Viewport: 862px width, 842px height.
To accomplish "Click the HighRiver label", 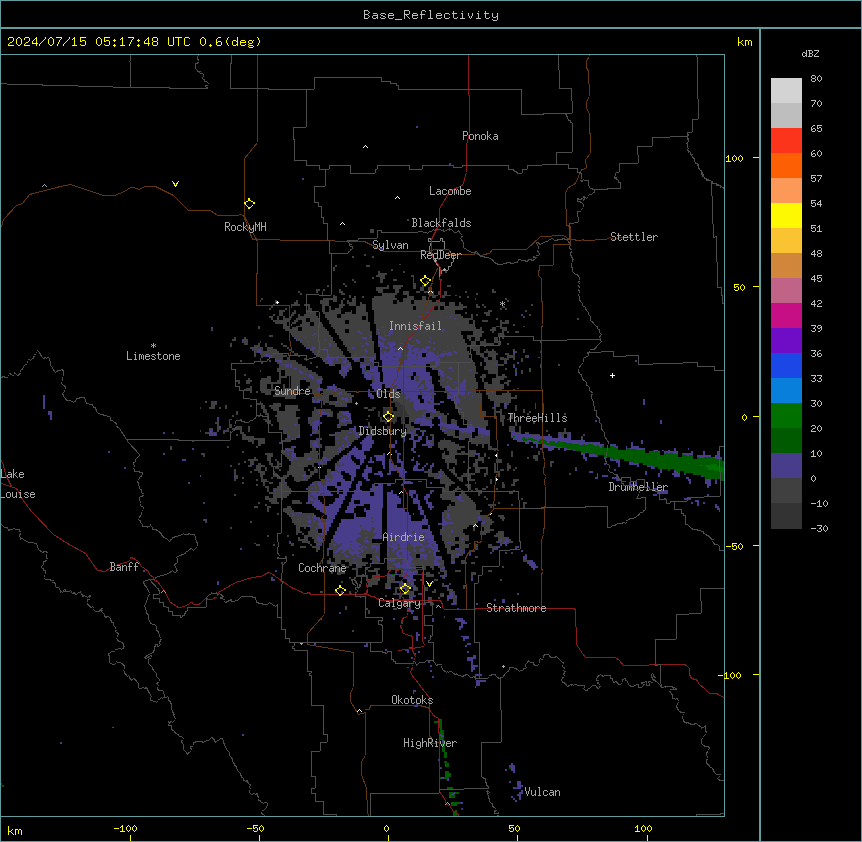I will (430, 743).
